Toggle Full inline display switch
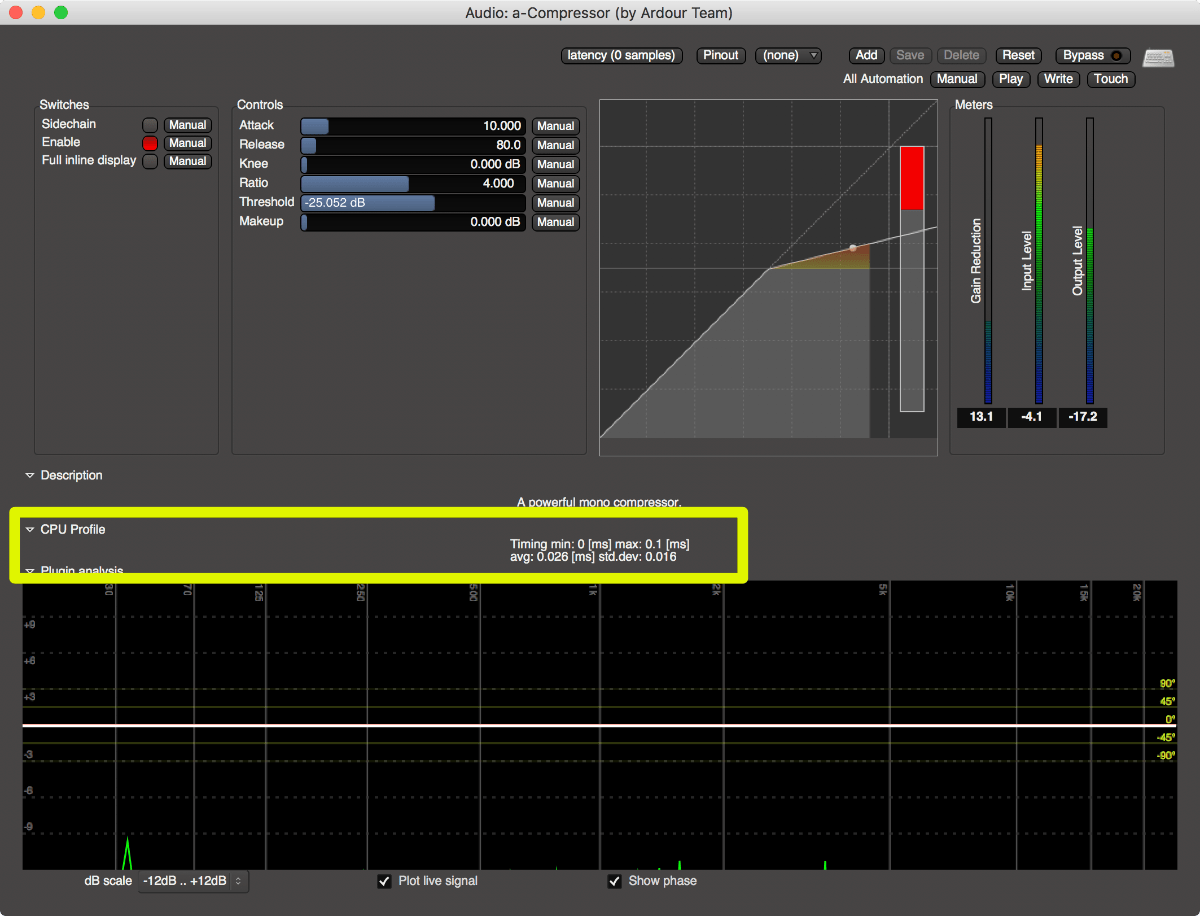The width and height of the screenshot is (1200, 916). tap(150, 161)
